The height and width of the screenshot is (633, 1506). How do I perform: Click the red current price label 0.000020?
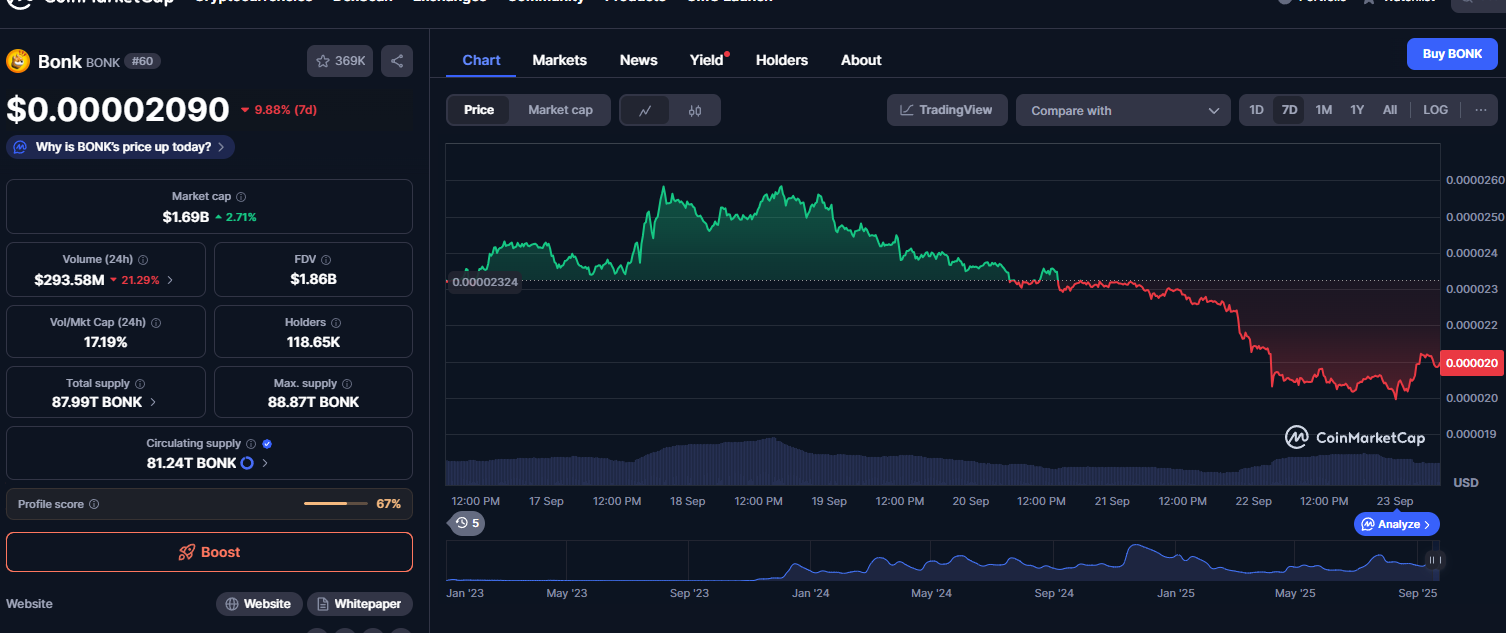[x=1471, y=363]
